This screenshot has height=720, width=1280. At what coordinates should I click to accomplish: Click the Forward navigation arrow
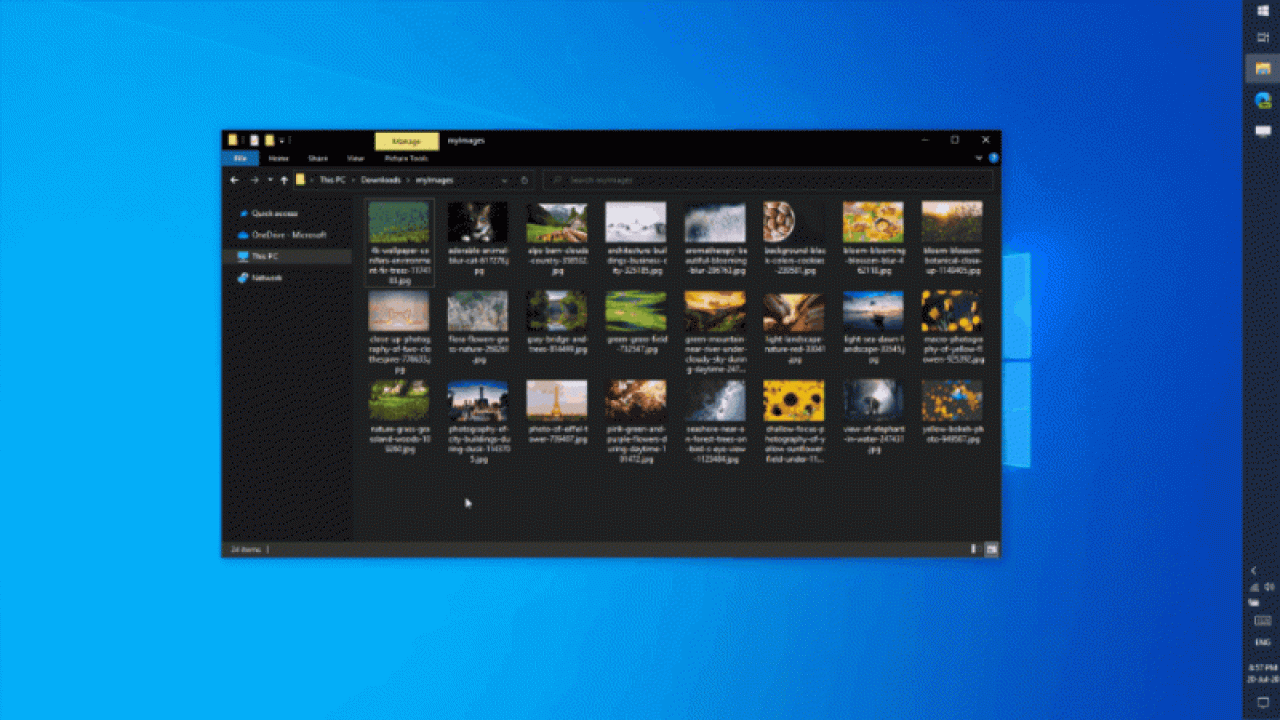[254, 180]
